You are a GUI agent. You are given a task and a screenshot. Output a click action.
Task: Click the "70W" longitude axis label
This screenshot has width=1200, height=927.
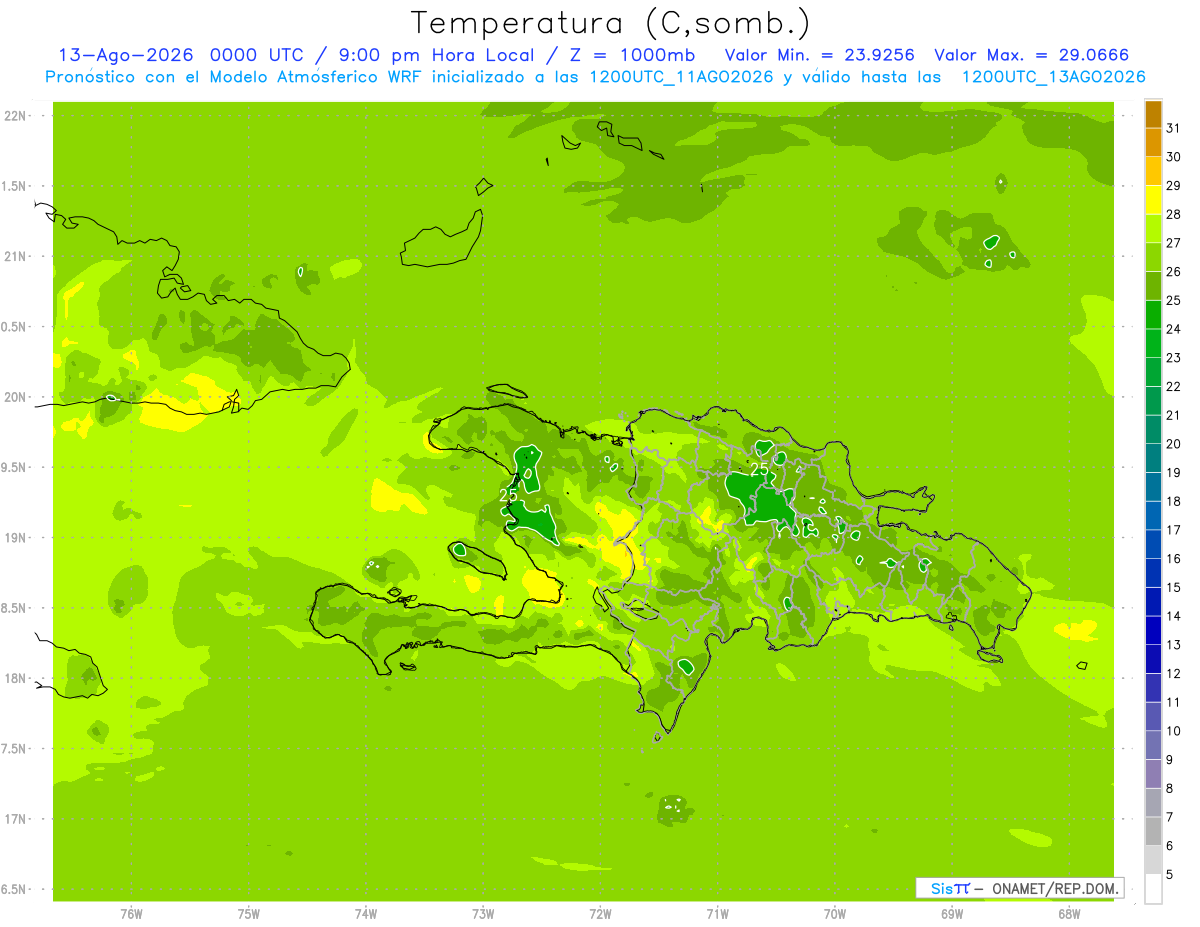coord(835,913)
